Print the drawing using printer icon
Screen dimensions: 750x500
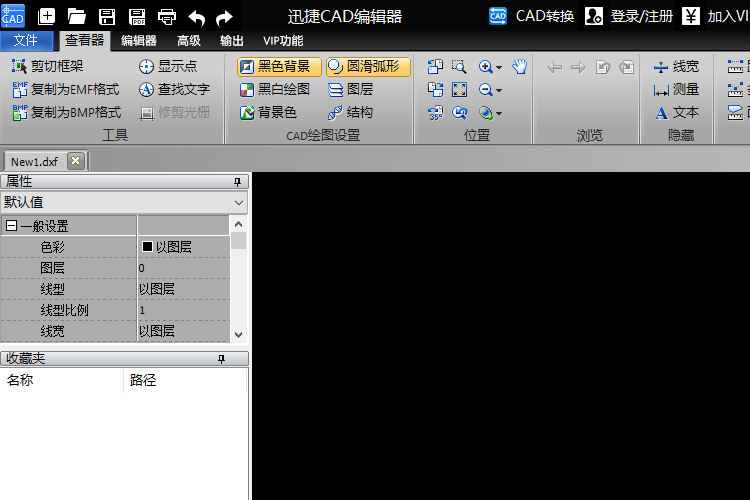(x=166, y=17)
